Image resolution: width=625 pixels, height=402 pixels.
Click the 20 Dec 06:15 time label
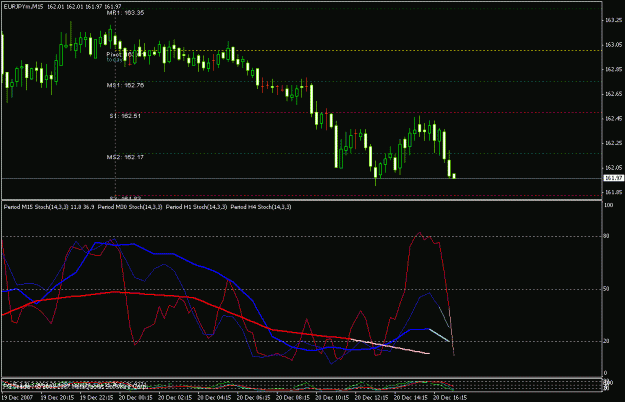[254, 398]
